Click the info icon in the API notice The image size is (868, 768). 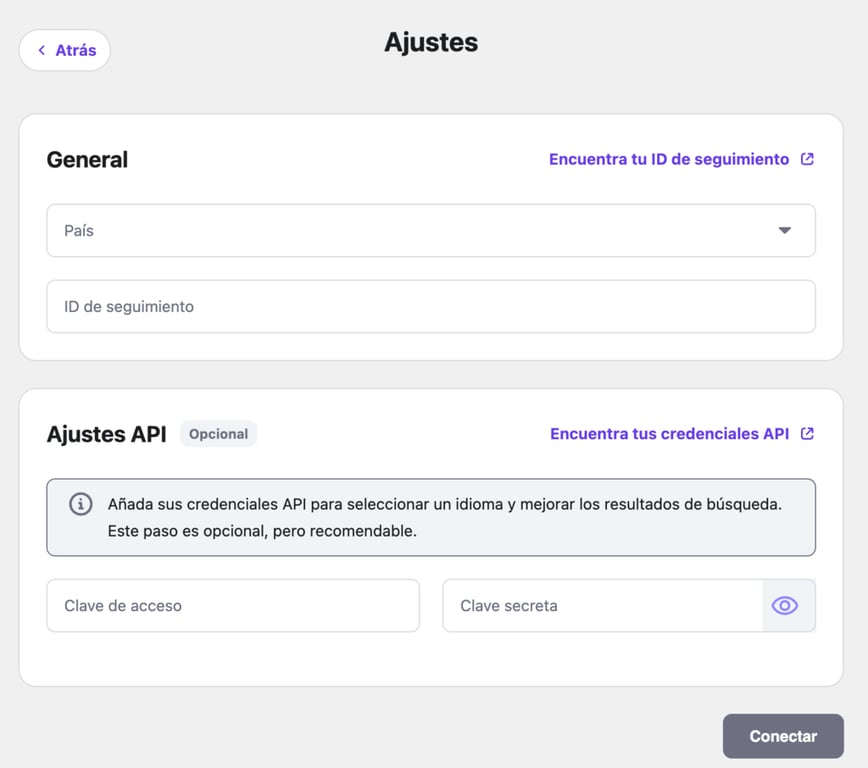click(79, 504)
